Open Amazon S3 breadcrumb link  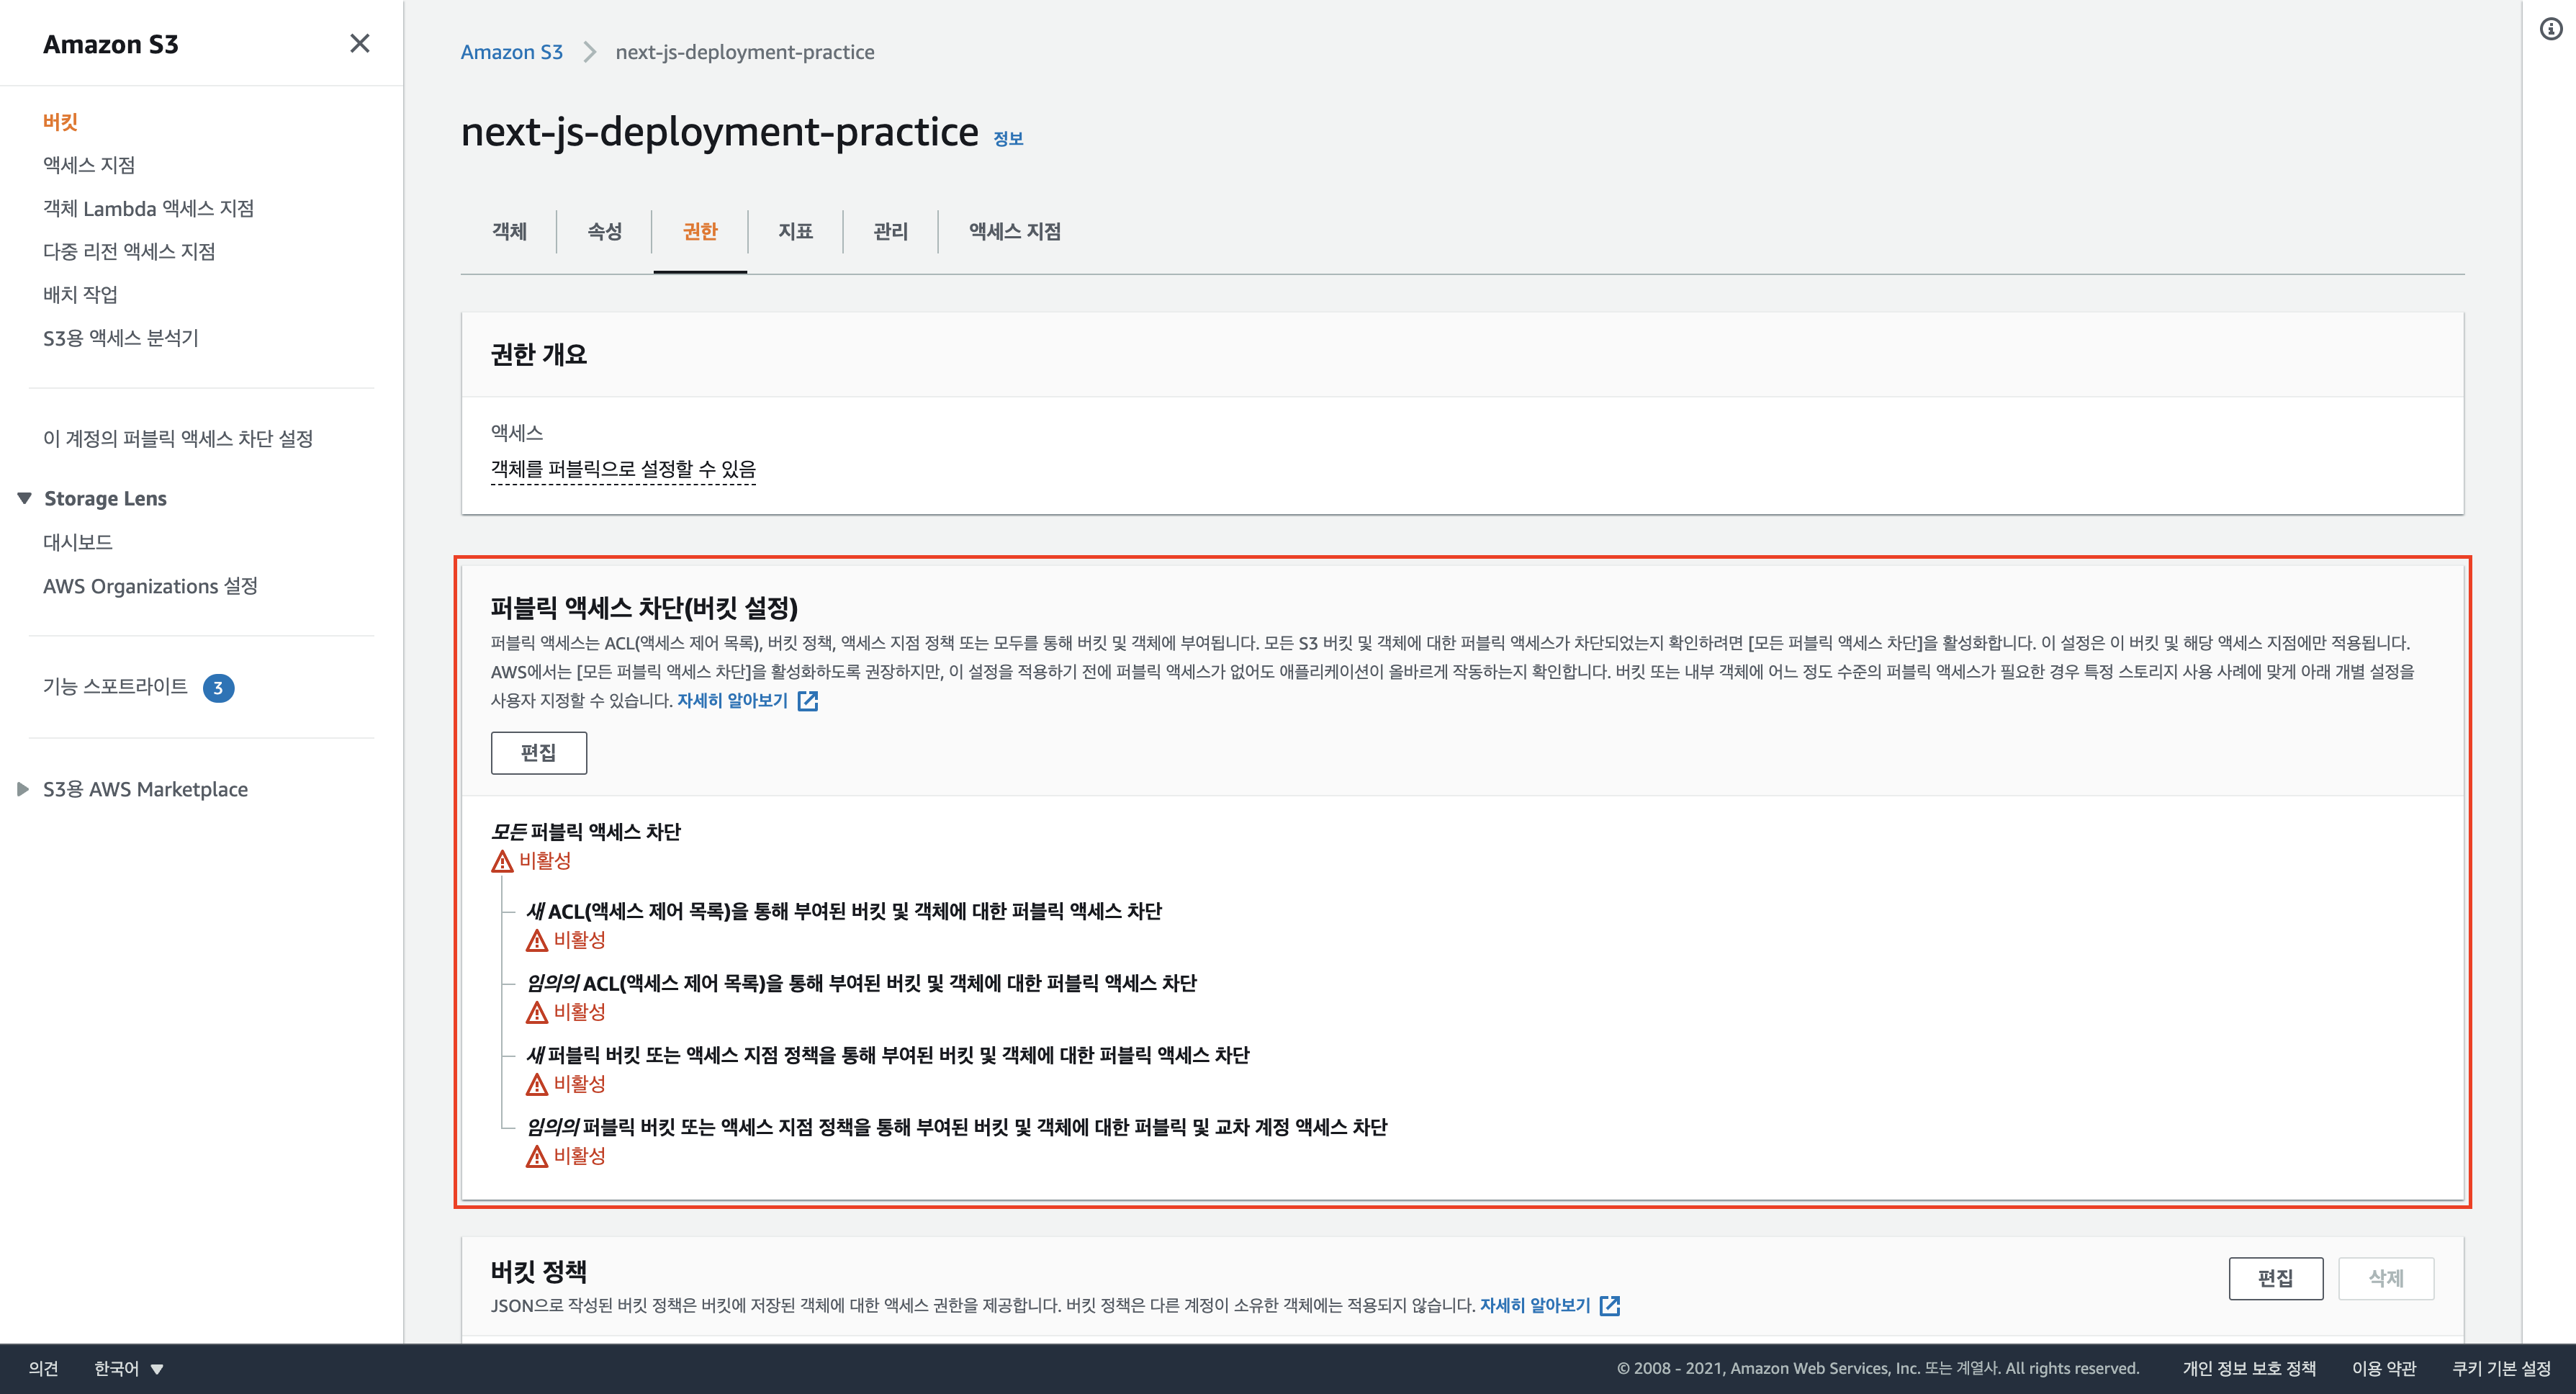[x=511, y=52]
